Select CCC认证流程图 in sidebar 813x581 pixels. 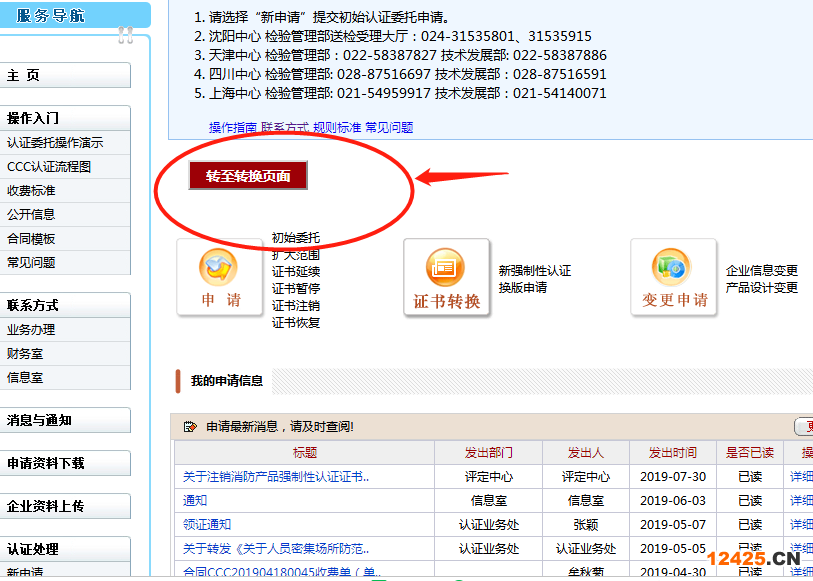(x=49, y=167)
